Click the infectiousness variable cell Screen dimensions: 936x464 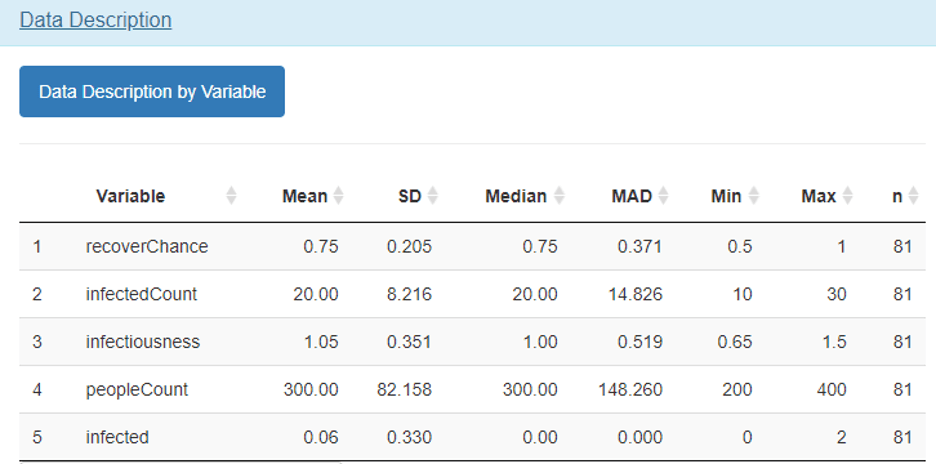(x=143, y=342)
